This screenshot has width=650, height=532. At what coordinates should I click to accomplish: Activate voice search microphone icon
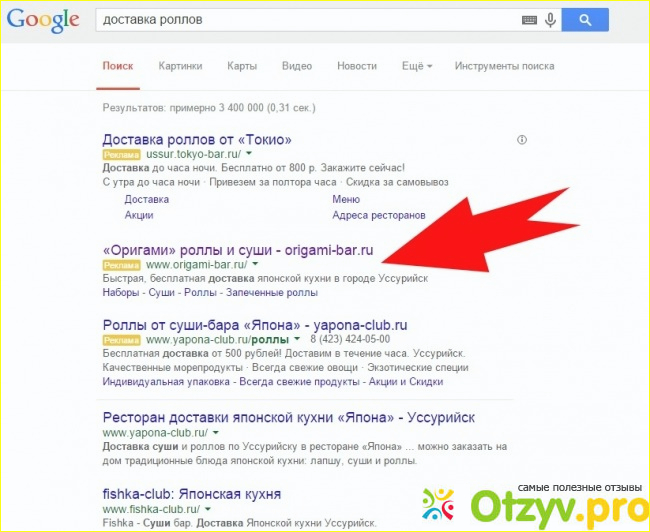point(551,19)
